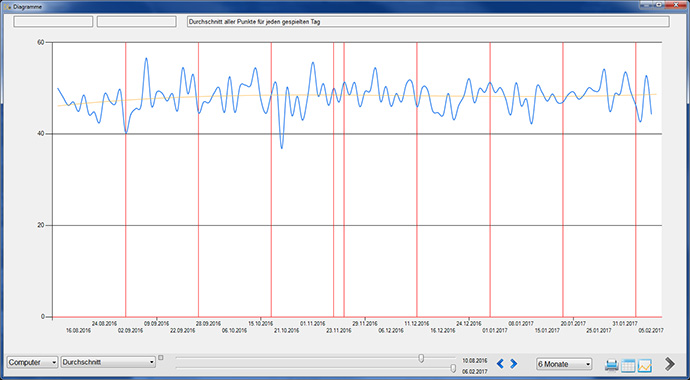The height and width of the screenshot is (380, 690).
Task: Click upper start-date slider handle
Action: pos(421,358)
